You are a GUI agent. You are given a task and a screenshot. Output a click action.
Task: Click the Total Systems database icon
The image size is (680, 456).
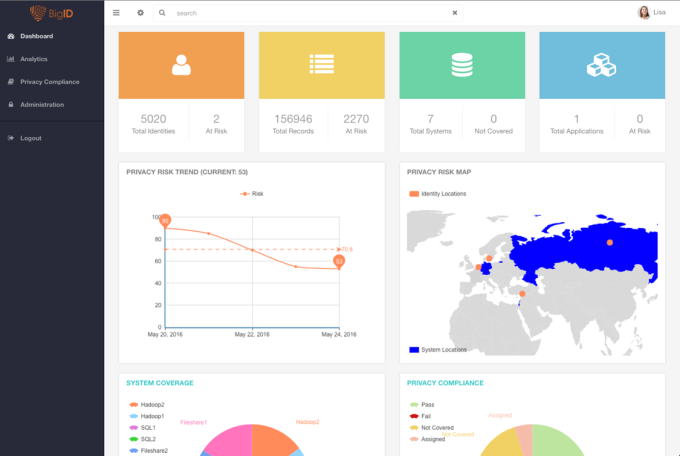462,65
